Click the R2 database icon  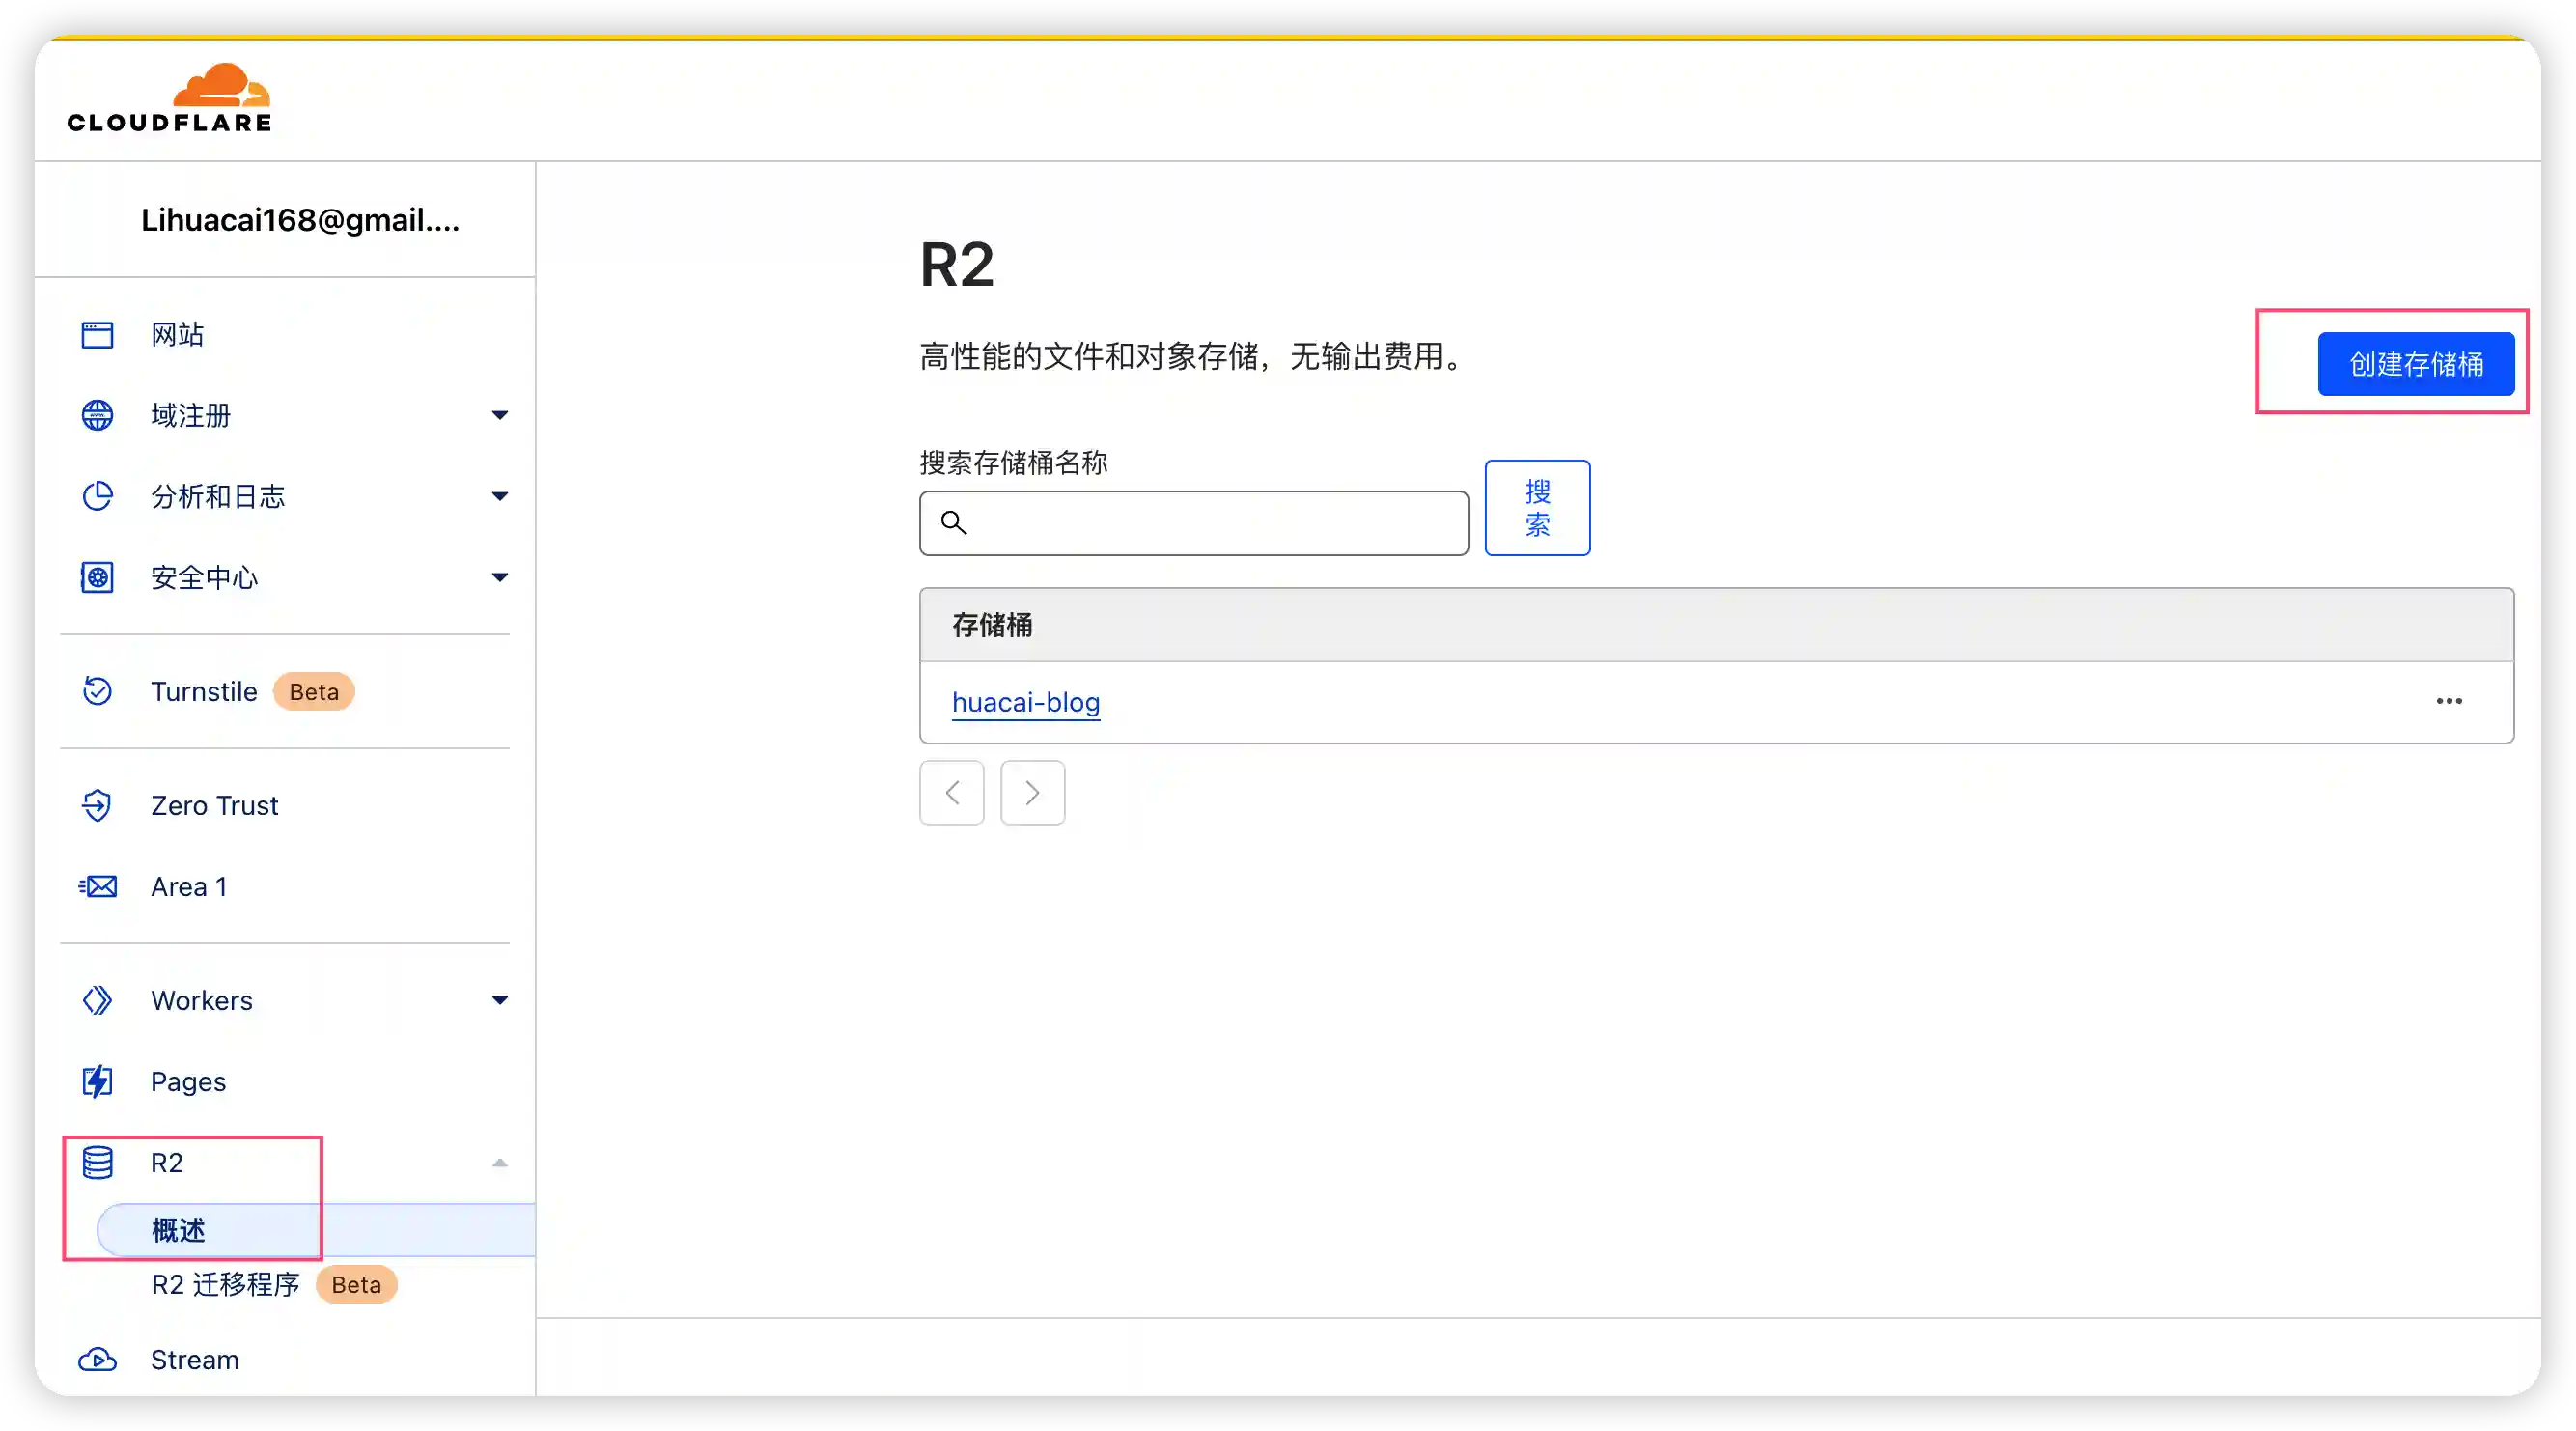97,1162
